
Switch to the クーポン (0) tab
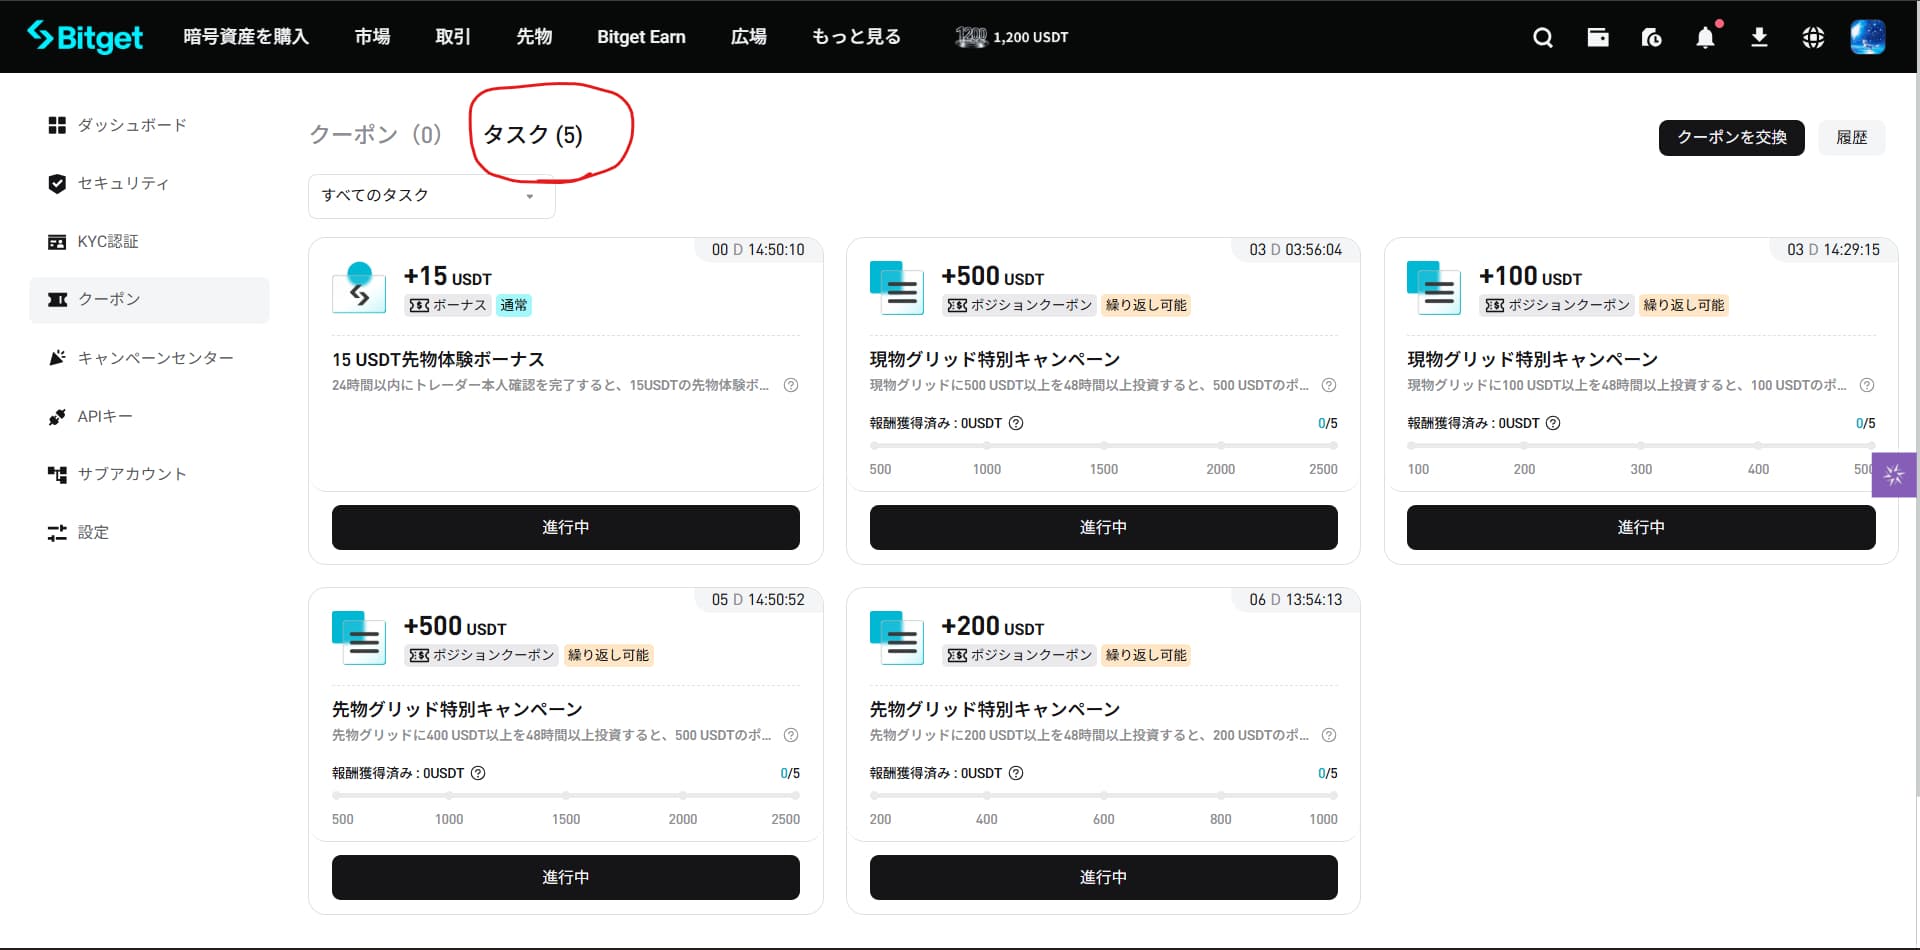click(375, 135)
